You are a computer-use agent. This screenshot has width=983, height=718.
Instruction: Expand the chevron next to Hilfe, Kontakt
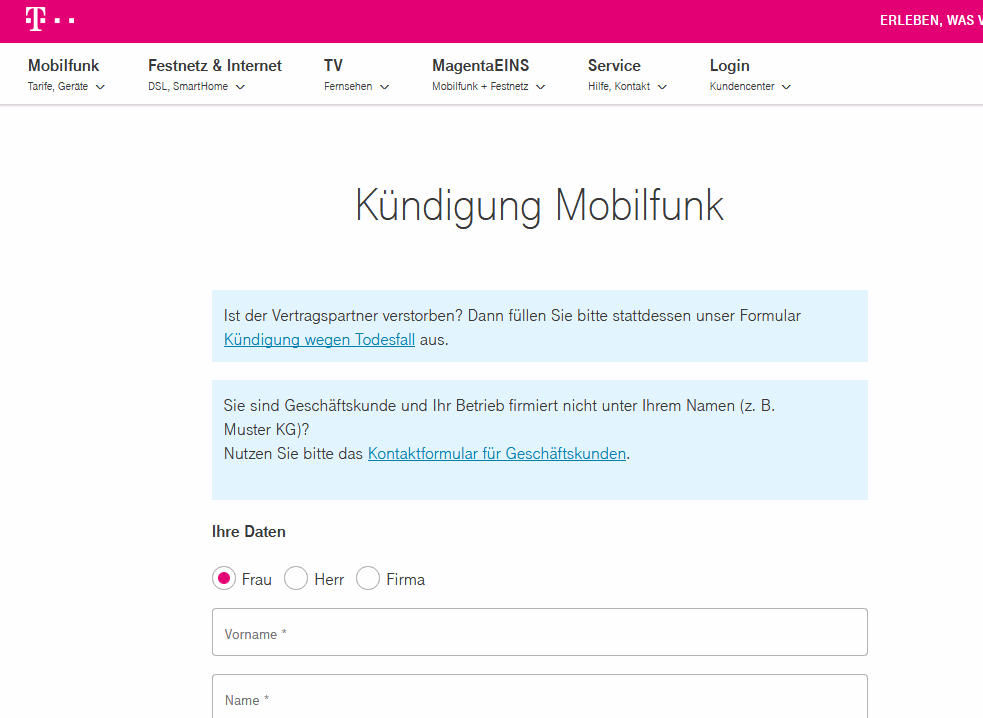(x=662, y=87)
